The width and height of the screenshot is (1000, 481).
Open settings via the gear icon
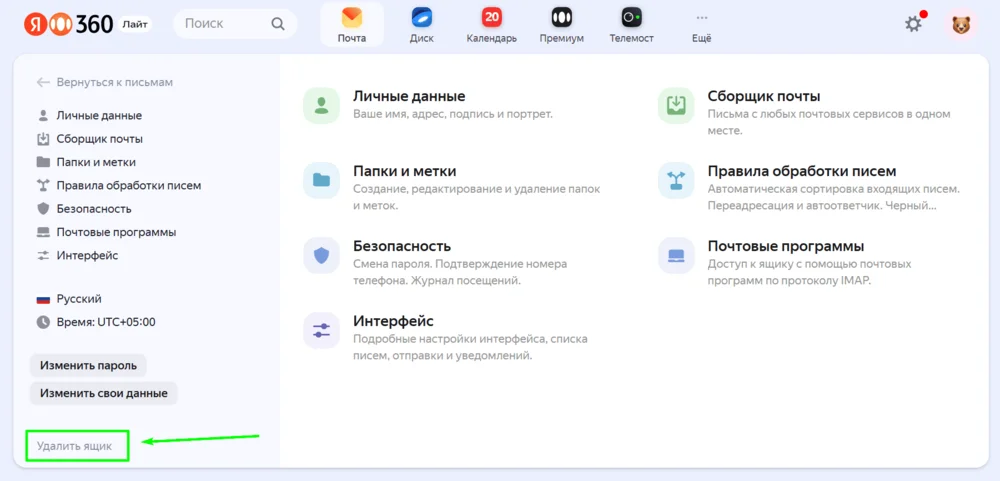(x=913, y=24)
